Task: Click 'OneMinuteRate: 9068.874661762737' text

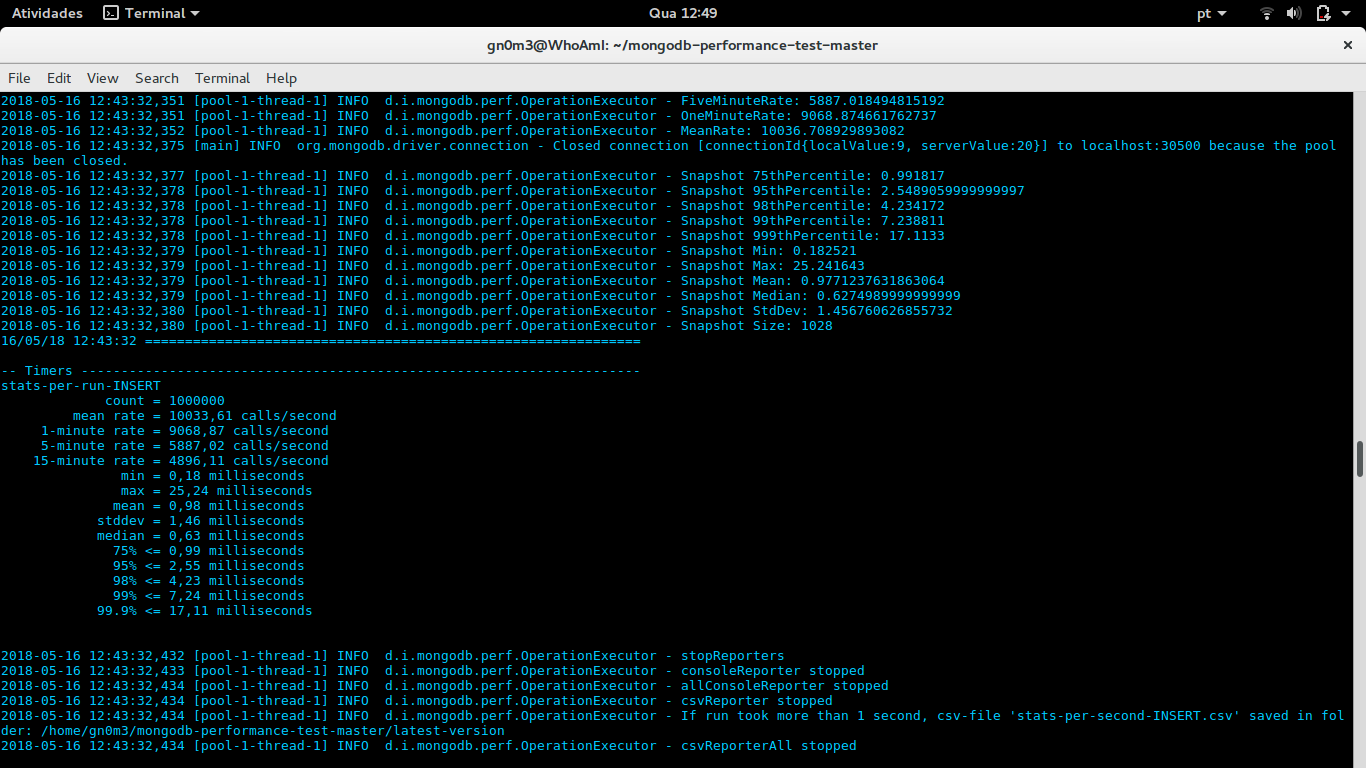Action: (809, 116)
